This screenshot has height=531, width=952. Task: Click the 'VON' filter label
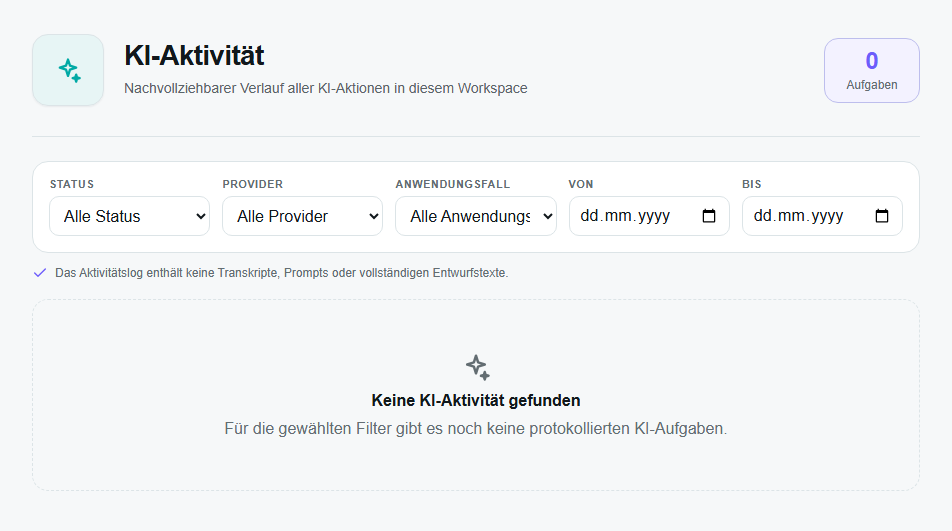coord(581,184)
